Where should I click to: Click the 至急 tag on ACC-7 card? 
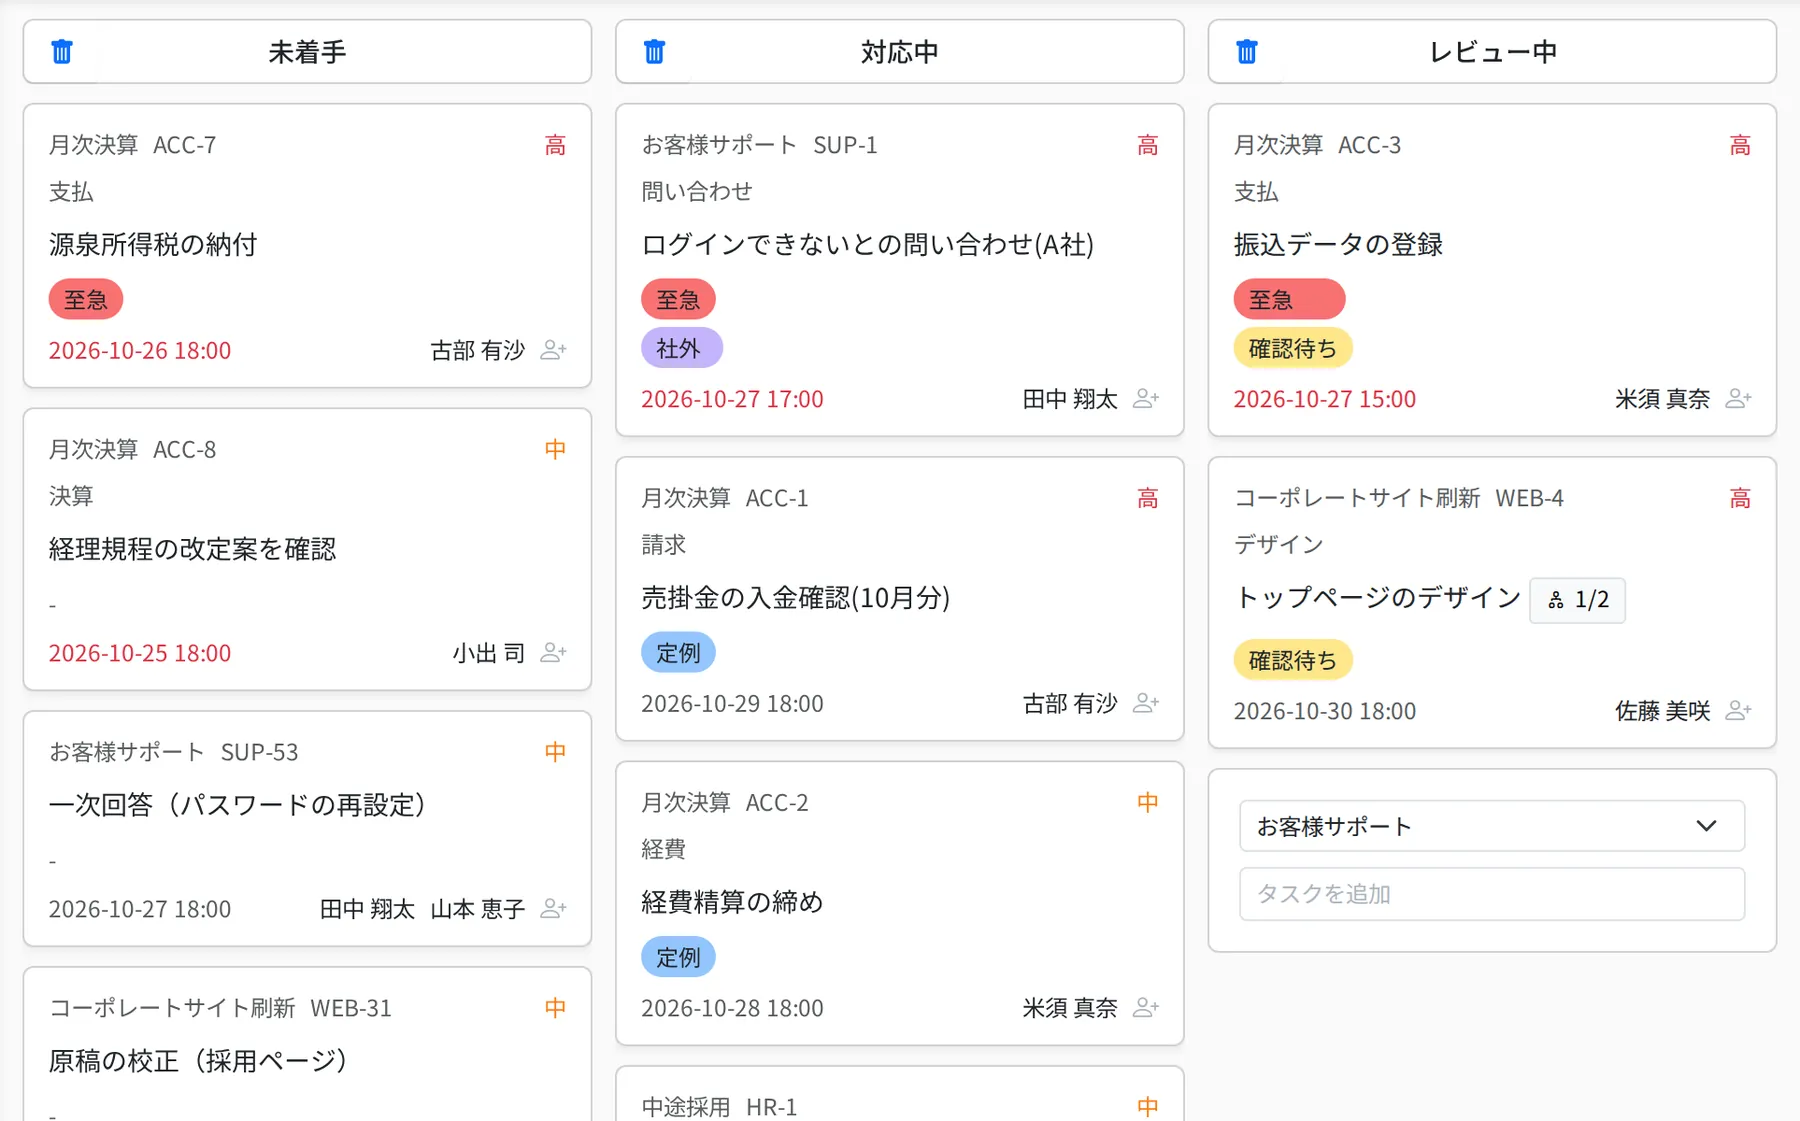(x=86, y=299)
